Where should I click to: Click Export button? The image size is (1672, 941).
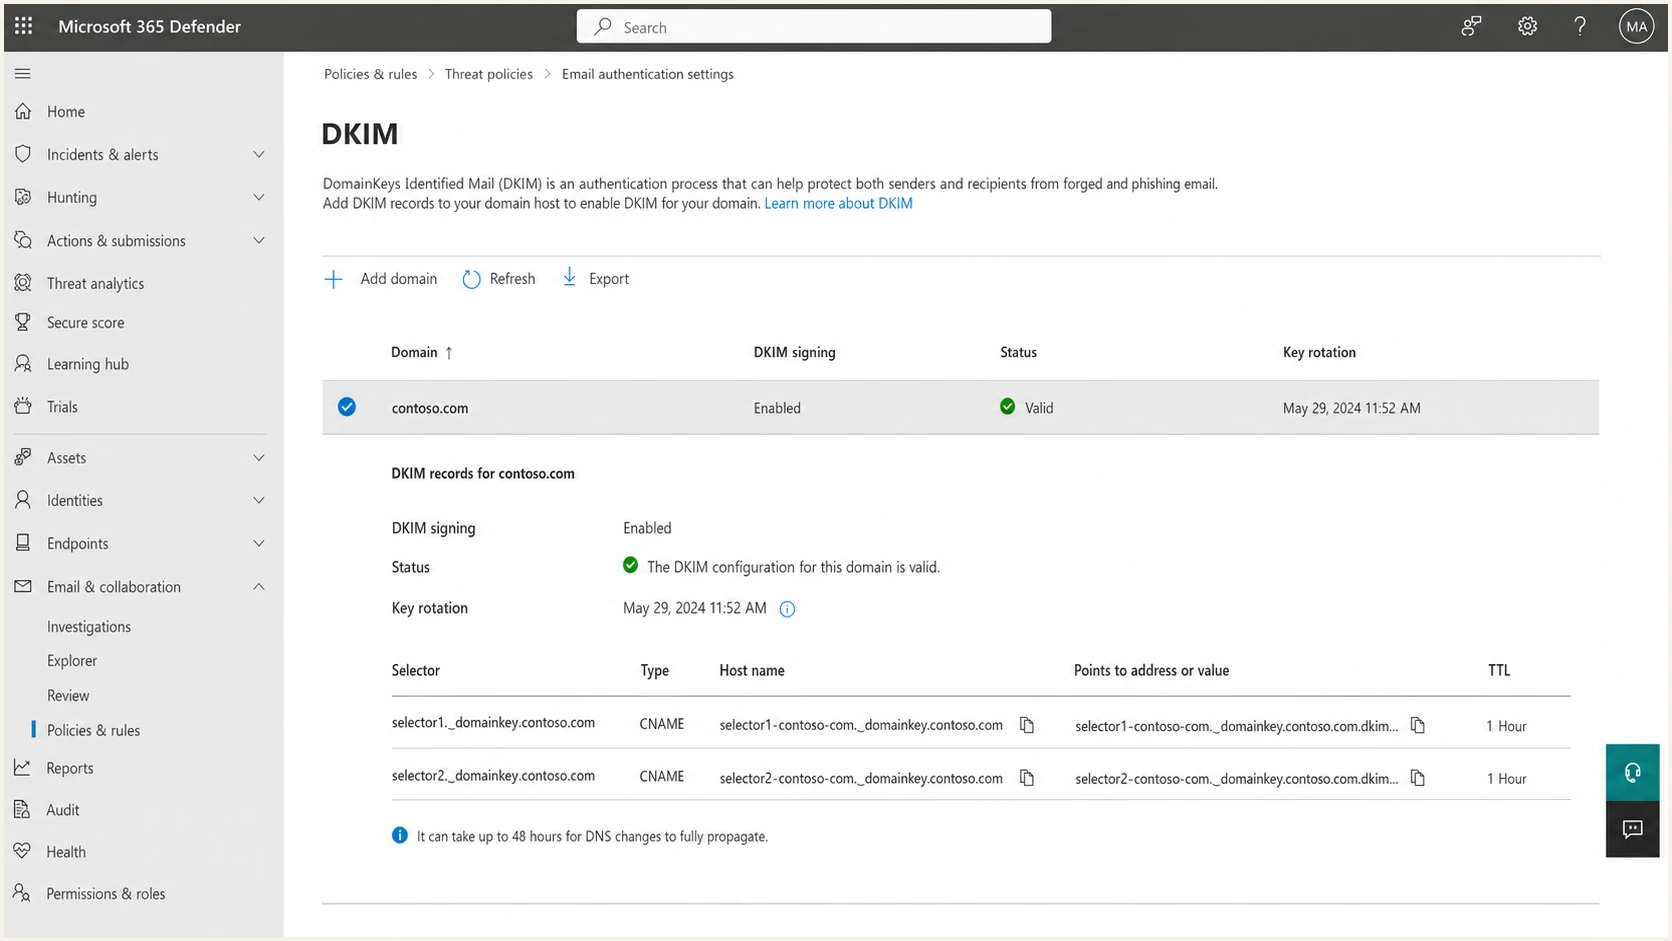click(x=595, y=278)
